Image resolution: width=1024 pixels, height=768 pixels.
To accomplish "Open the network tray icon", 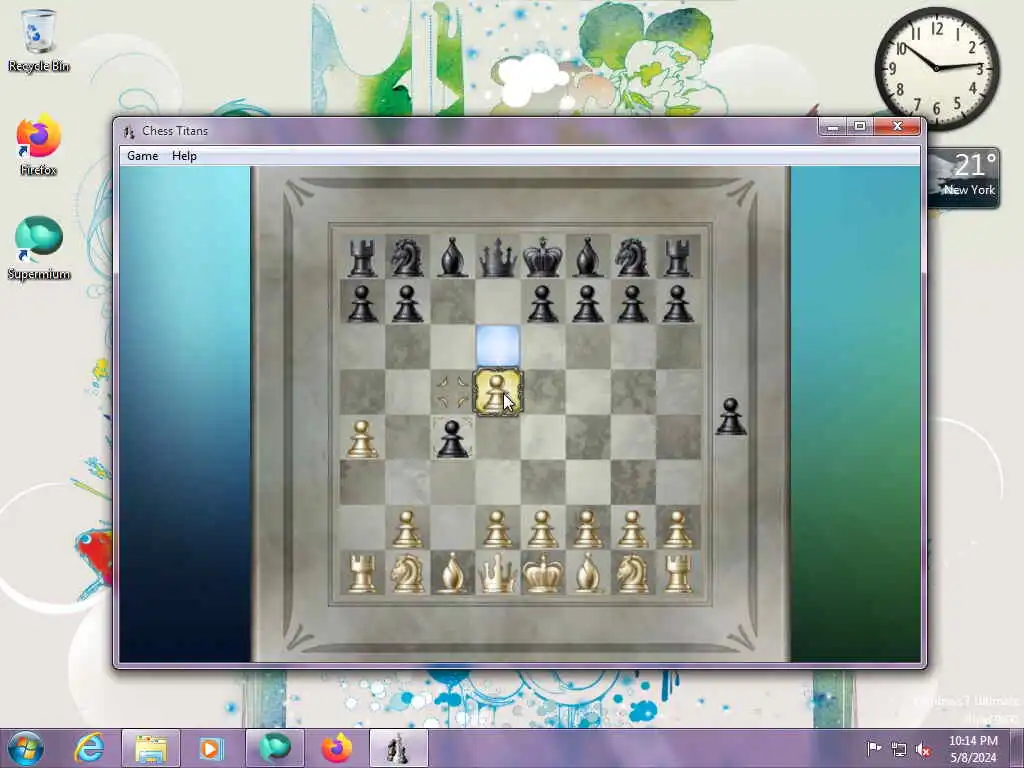I will [899, 749].
